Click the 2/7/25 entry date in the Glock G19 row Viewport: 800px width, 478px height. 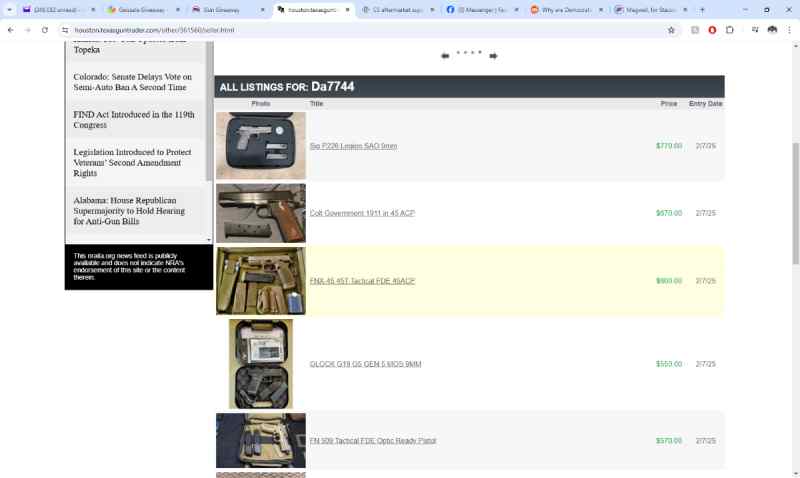point(706,364)
